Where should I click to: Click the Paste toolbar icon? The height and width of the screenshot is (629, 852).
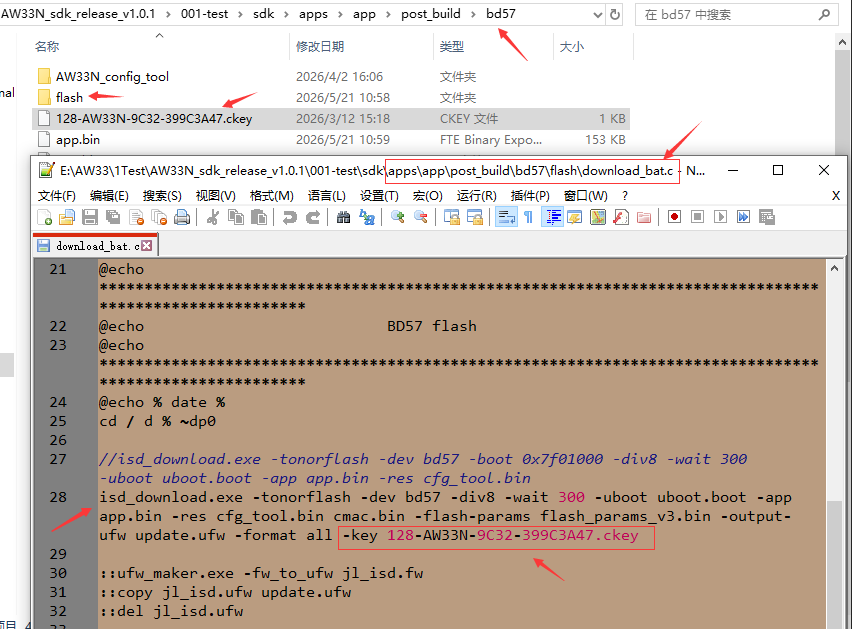click(259, 217)
